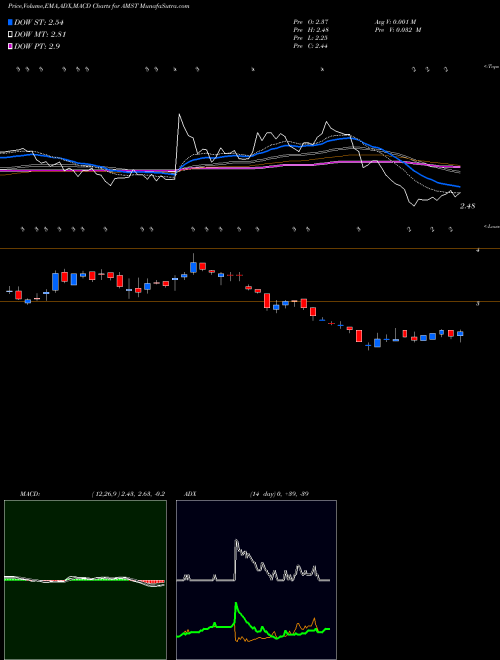The height and width of the screenshot is (660, 500).
Task: Click the 'MACD:' panel heading
Action: click(29, 494)
